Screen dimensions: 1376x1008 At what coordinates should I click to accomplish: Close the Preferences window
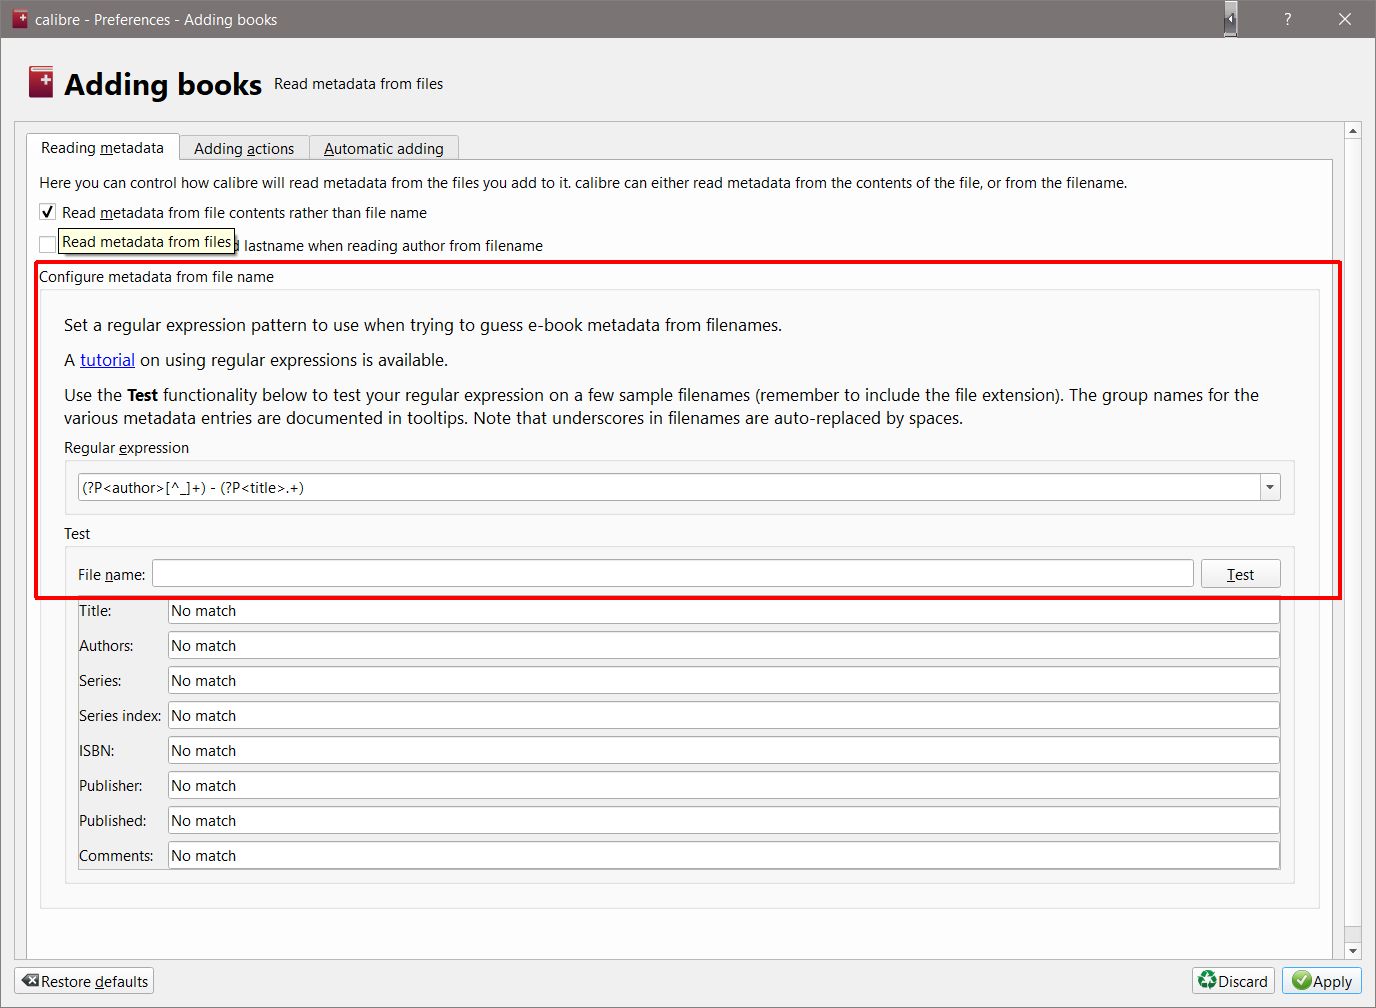point(1345,19)
